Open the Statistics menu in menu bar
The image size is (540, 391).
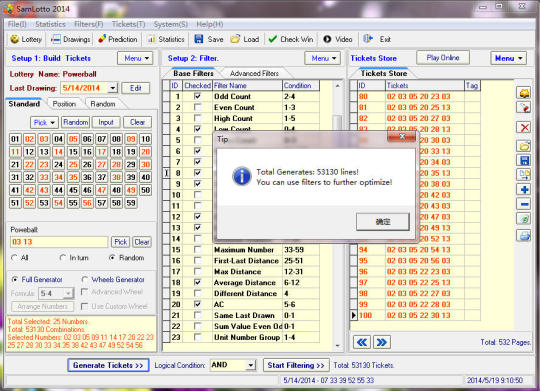click(x=50, y=24)
